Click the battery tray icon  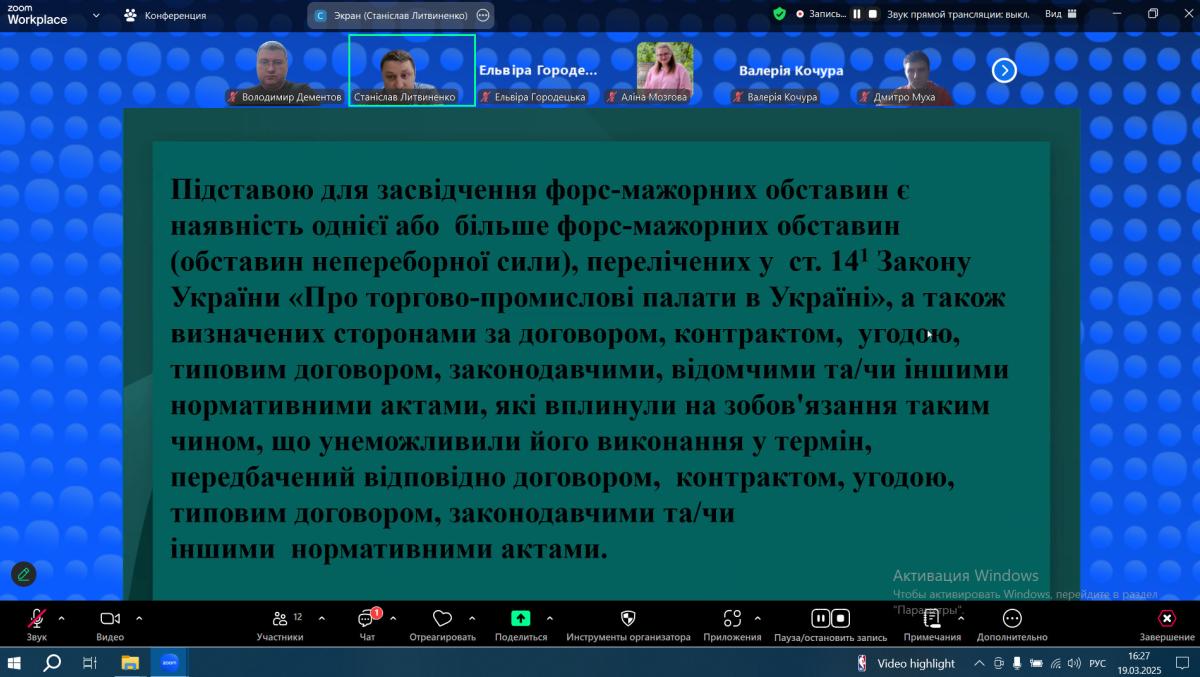(1036, 662)
